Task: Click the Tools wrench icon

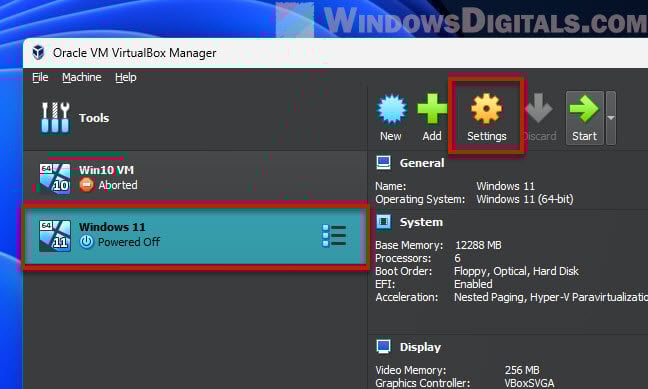Action: point(55,118)
